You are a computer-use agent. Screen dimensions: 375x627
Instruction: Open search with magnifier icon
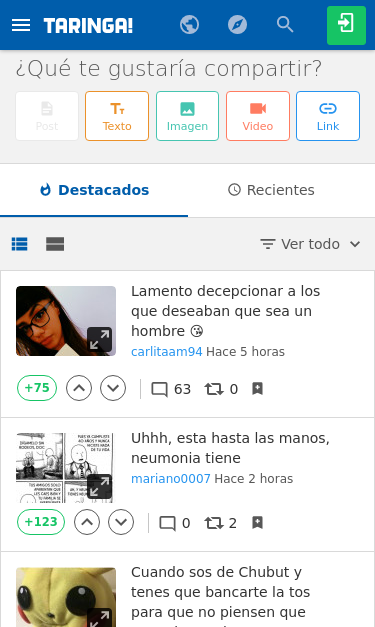pos(285,25)
